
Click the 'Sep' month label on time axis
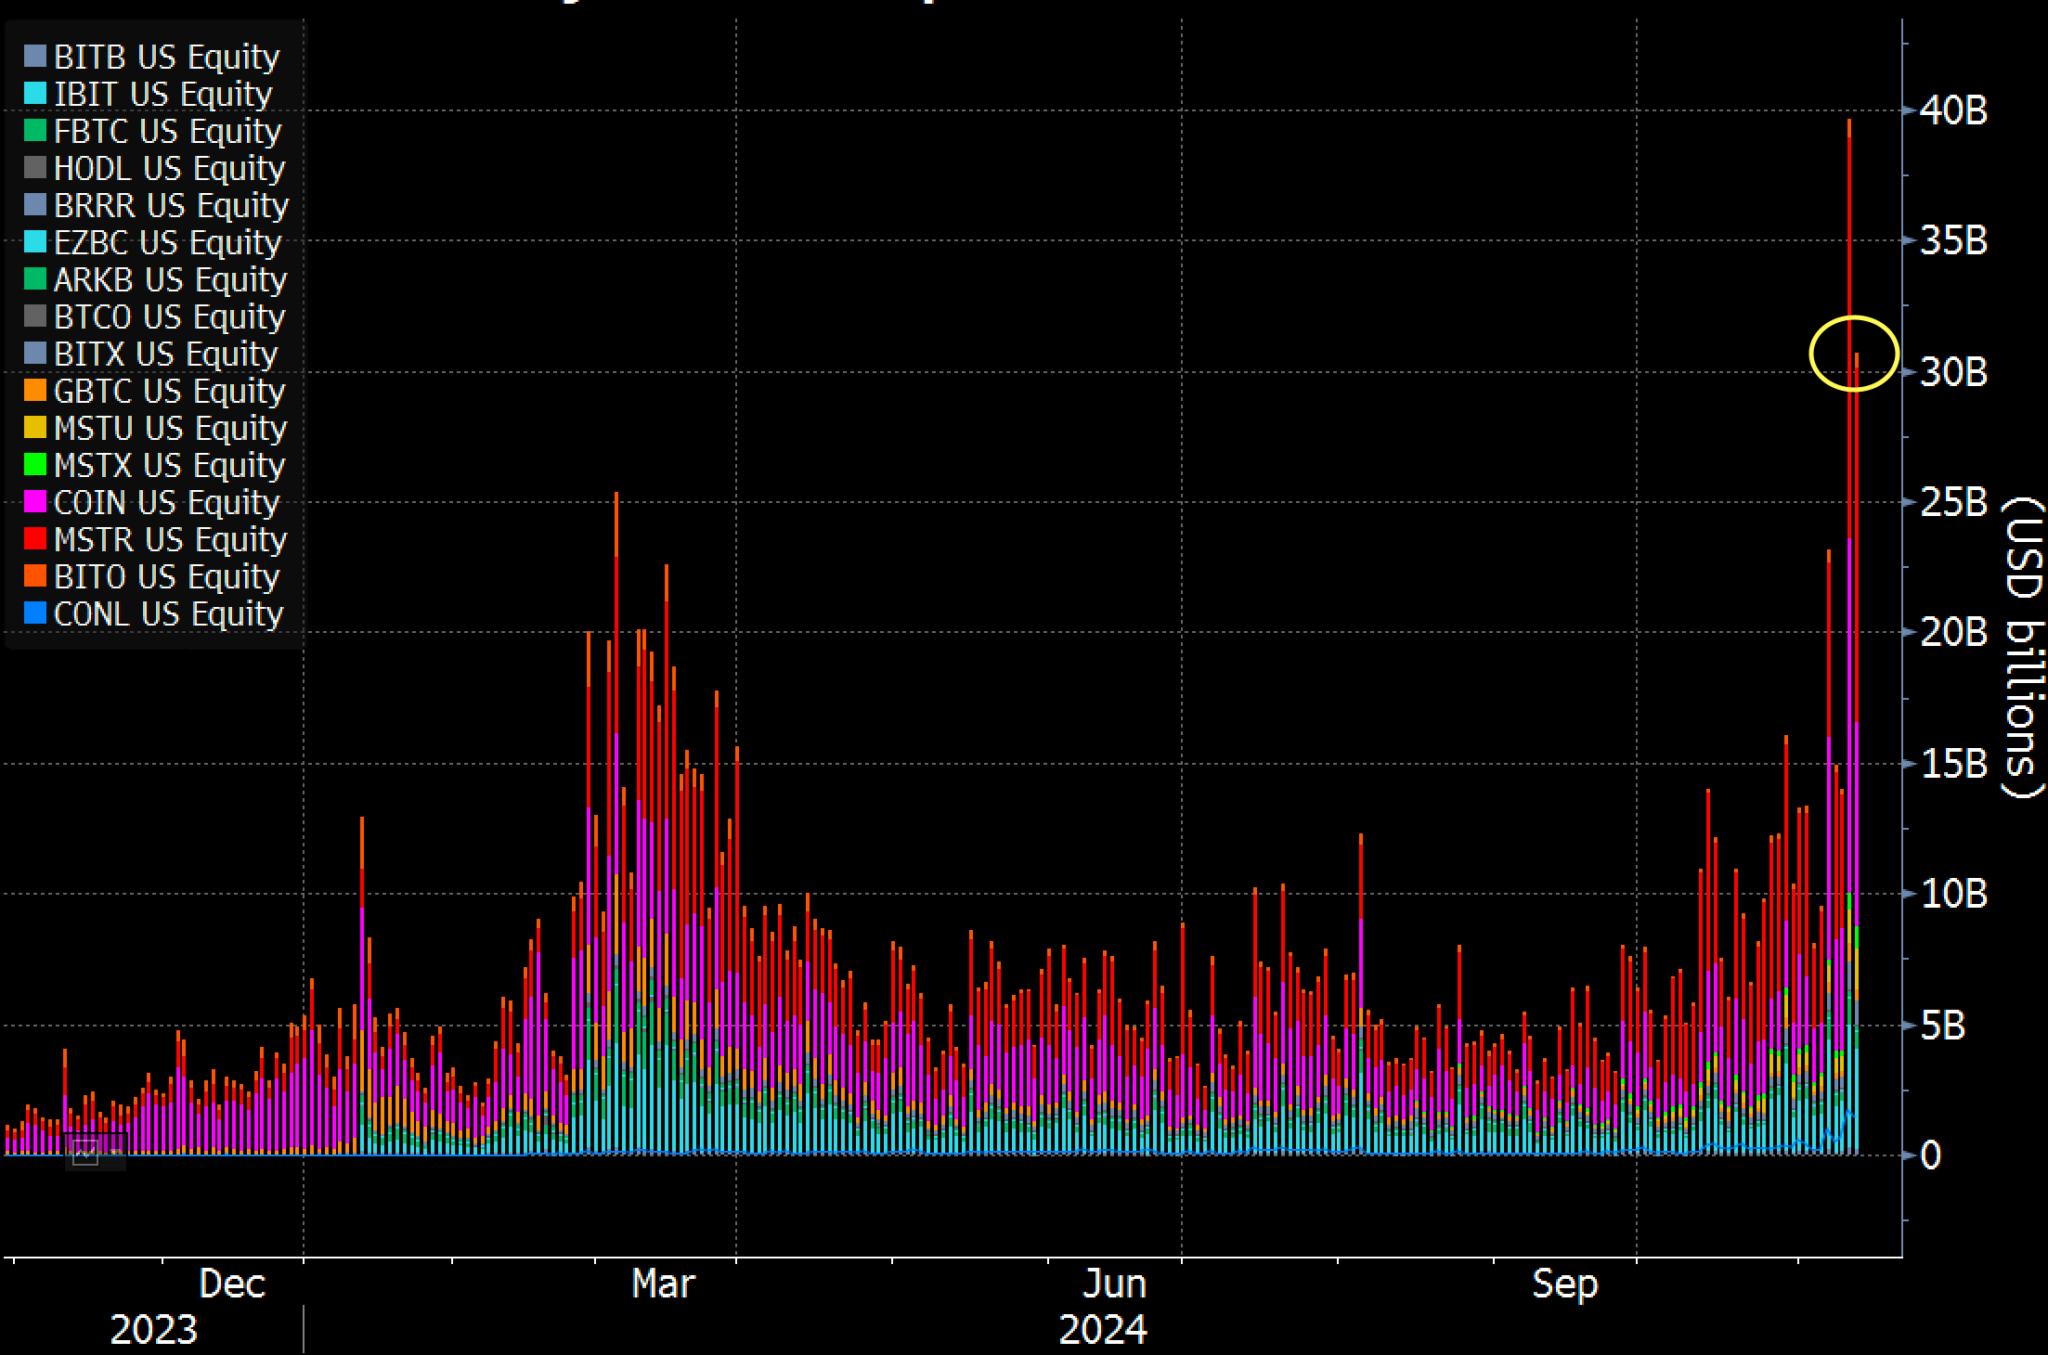(x=1565, y=1284)
